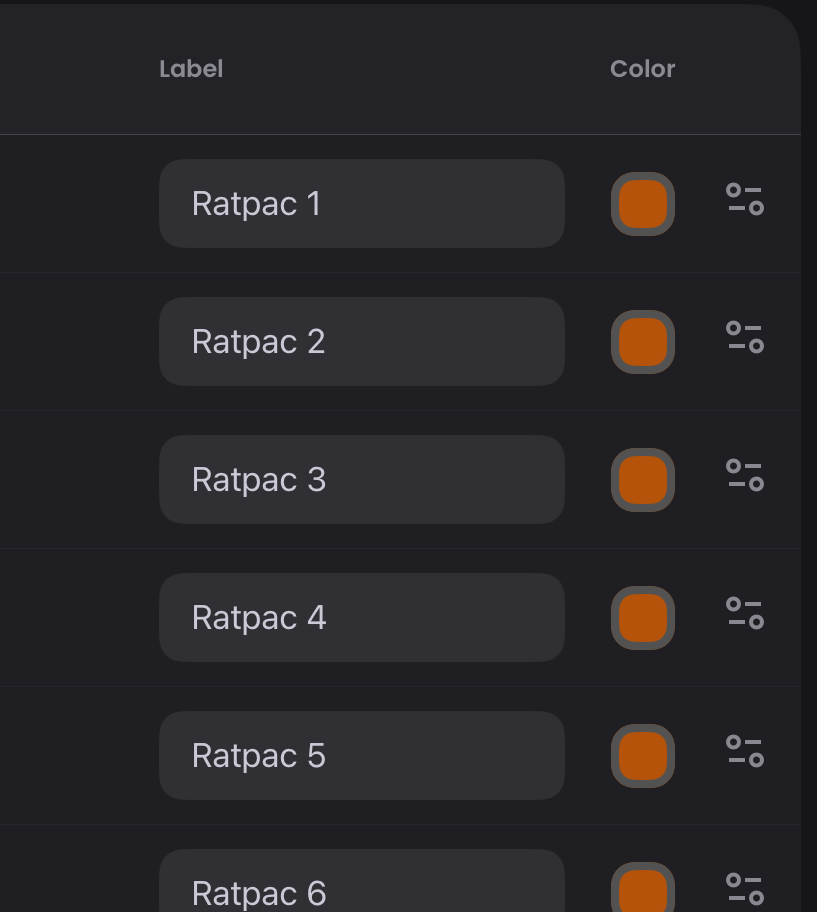Click inside the Ratpac 1 label field

(361, 203)
